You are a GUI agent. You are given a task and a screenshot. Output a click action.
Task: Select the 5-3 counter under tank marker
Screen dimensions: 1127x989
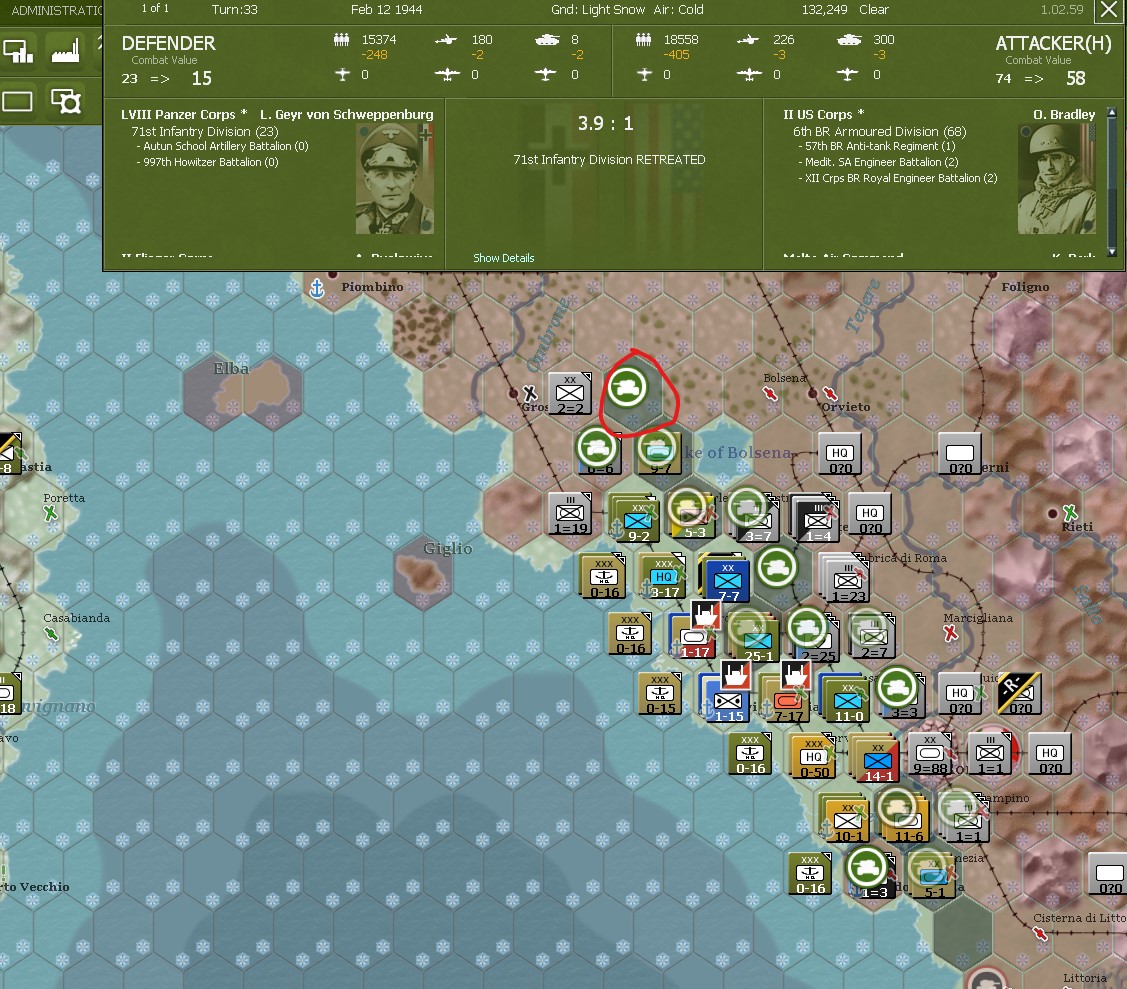[x=693, y=518]
